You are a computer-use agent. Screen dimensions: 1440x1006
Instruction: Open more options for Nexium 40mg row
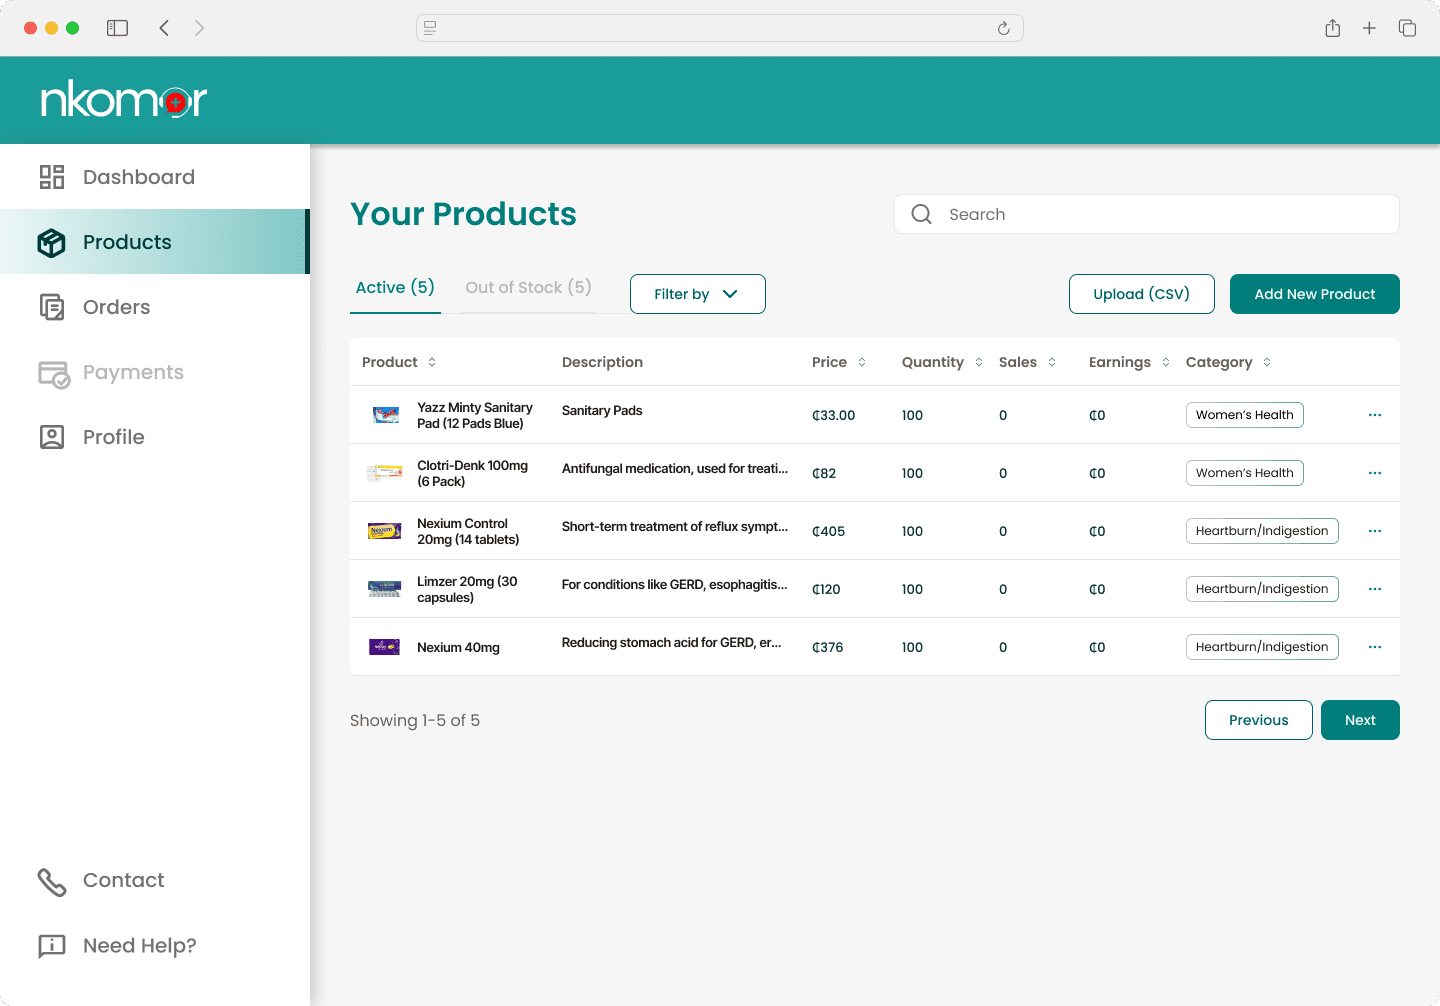point(1375,647)
